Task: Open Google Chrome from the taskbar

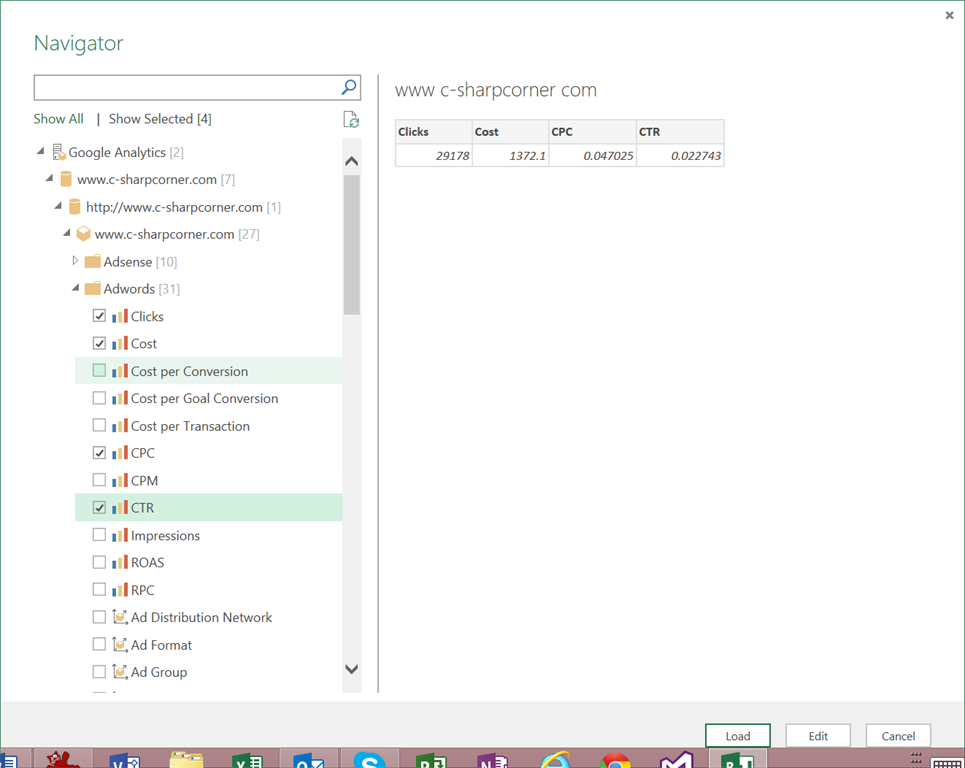Action: pyautogui.click(x=615, y=760)
